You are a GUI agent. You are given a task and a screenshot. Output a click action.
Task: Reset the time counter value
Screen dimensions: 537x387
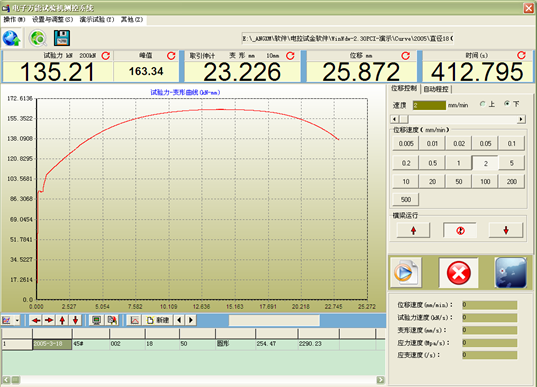click(x=521, y=55)
